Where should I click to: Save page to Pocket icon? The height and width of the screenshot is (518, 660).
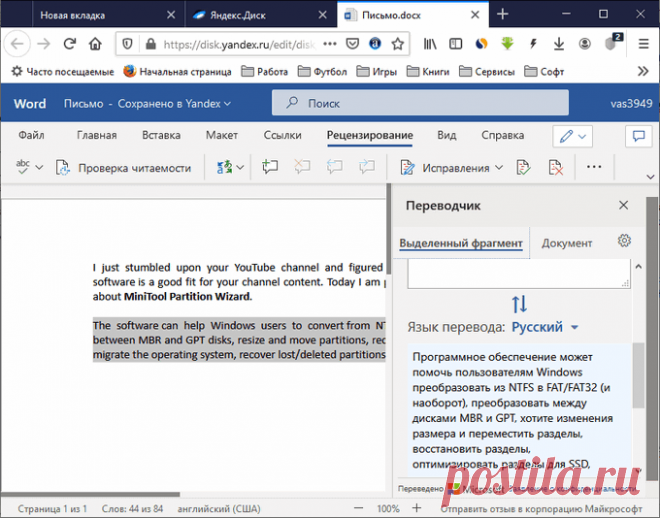pos(352,44)
